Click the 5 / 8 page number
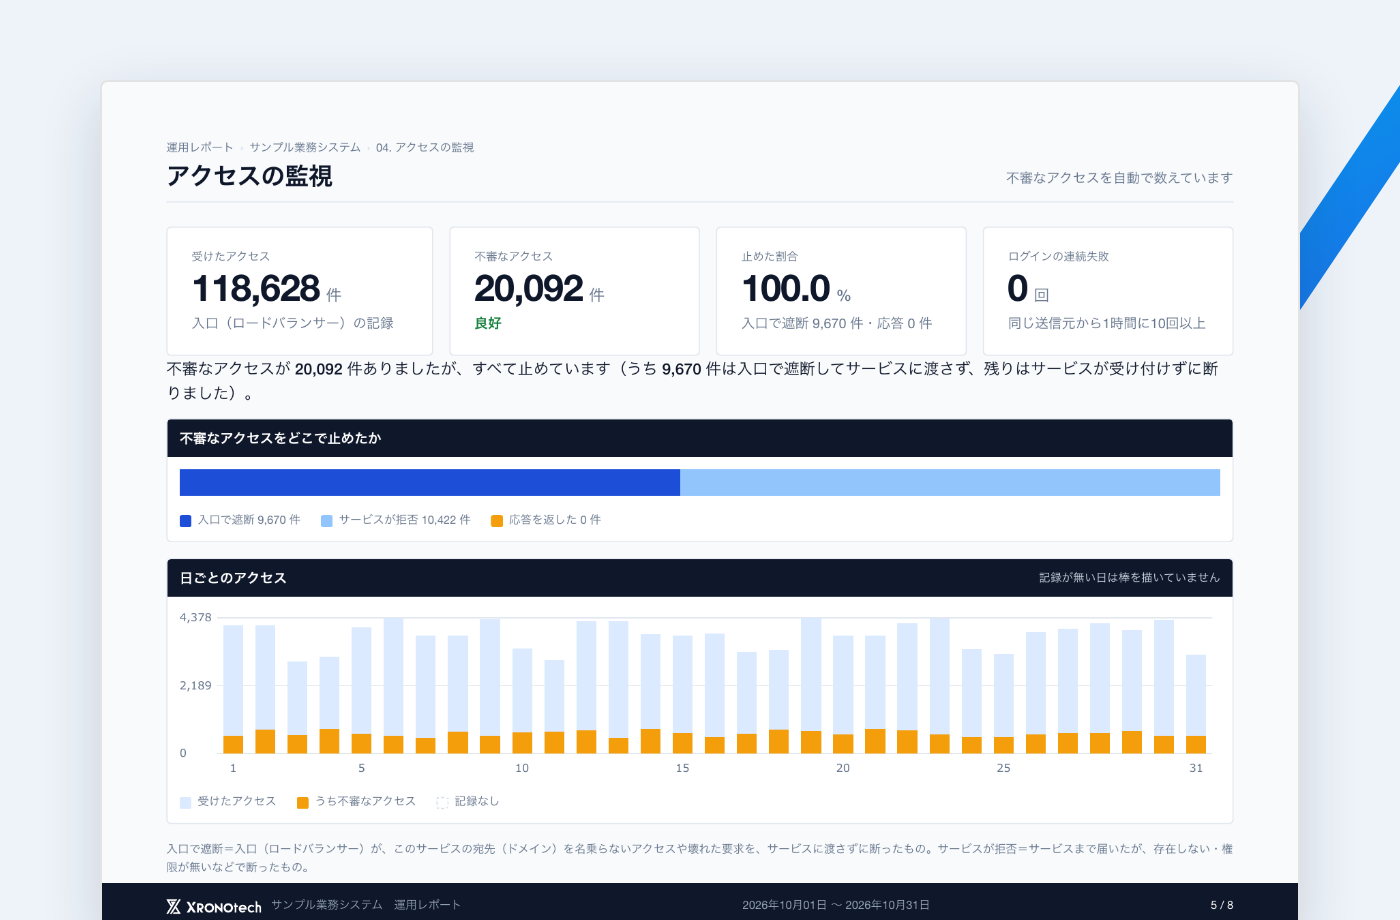The image size is (1400, 920). (x=1221, y=905)
